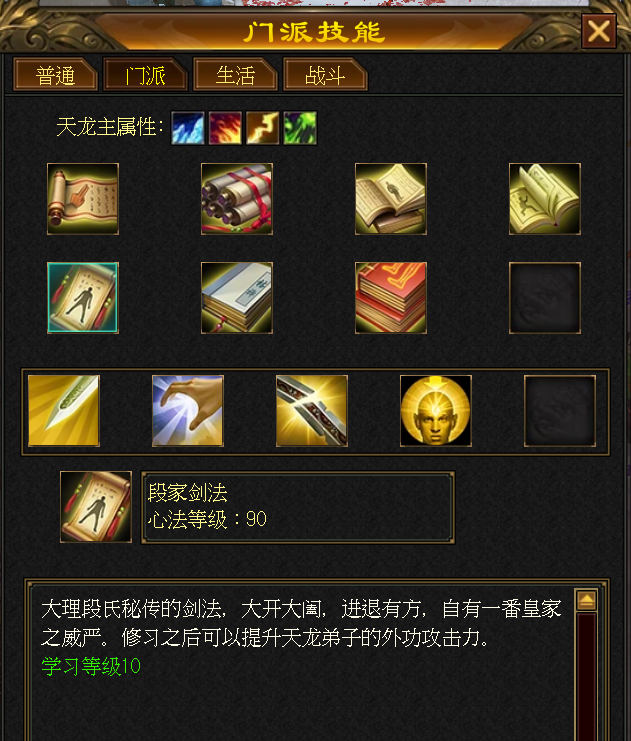Switch to the 战斗 tab
The height and width of the screenshot is (741, 631).
[325, 75]
